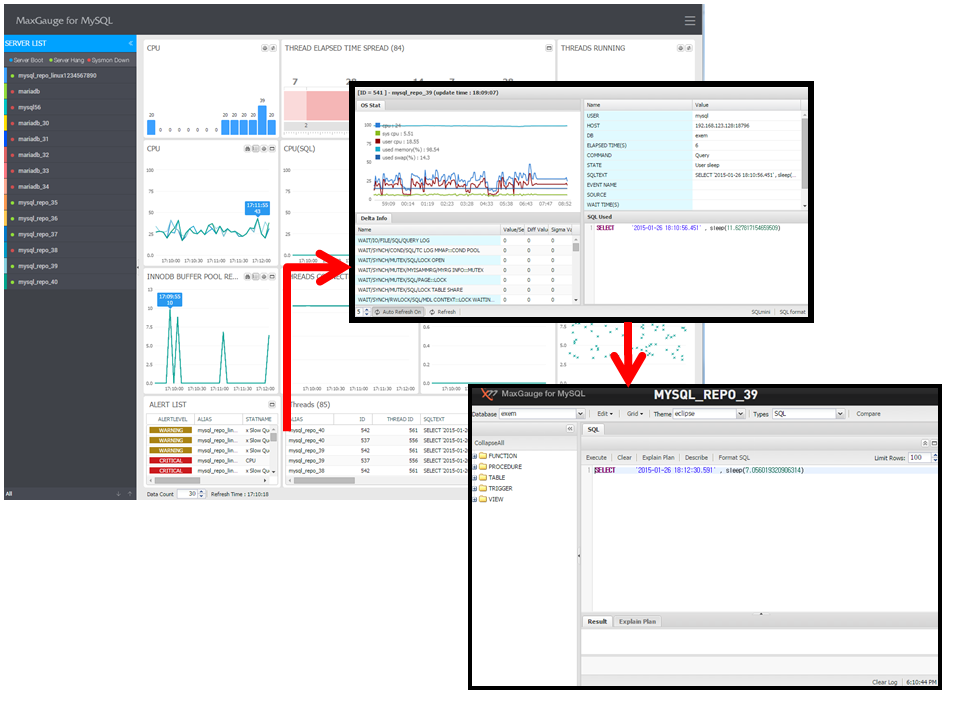Click maximize icon of THREAD ELAPSED TIME SPREAD panel

pos(549,48)
